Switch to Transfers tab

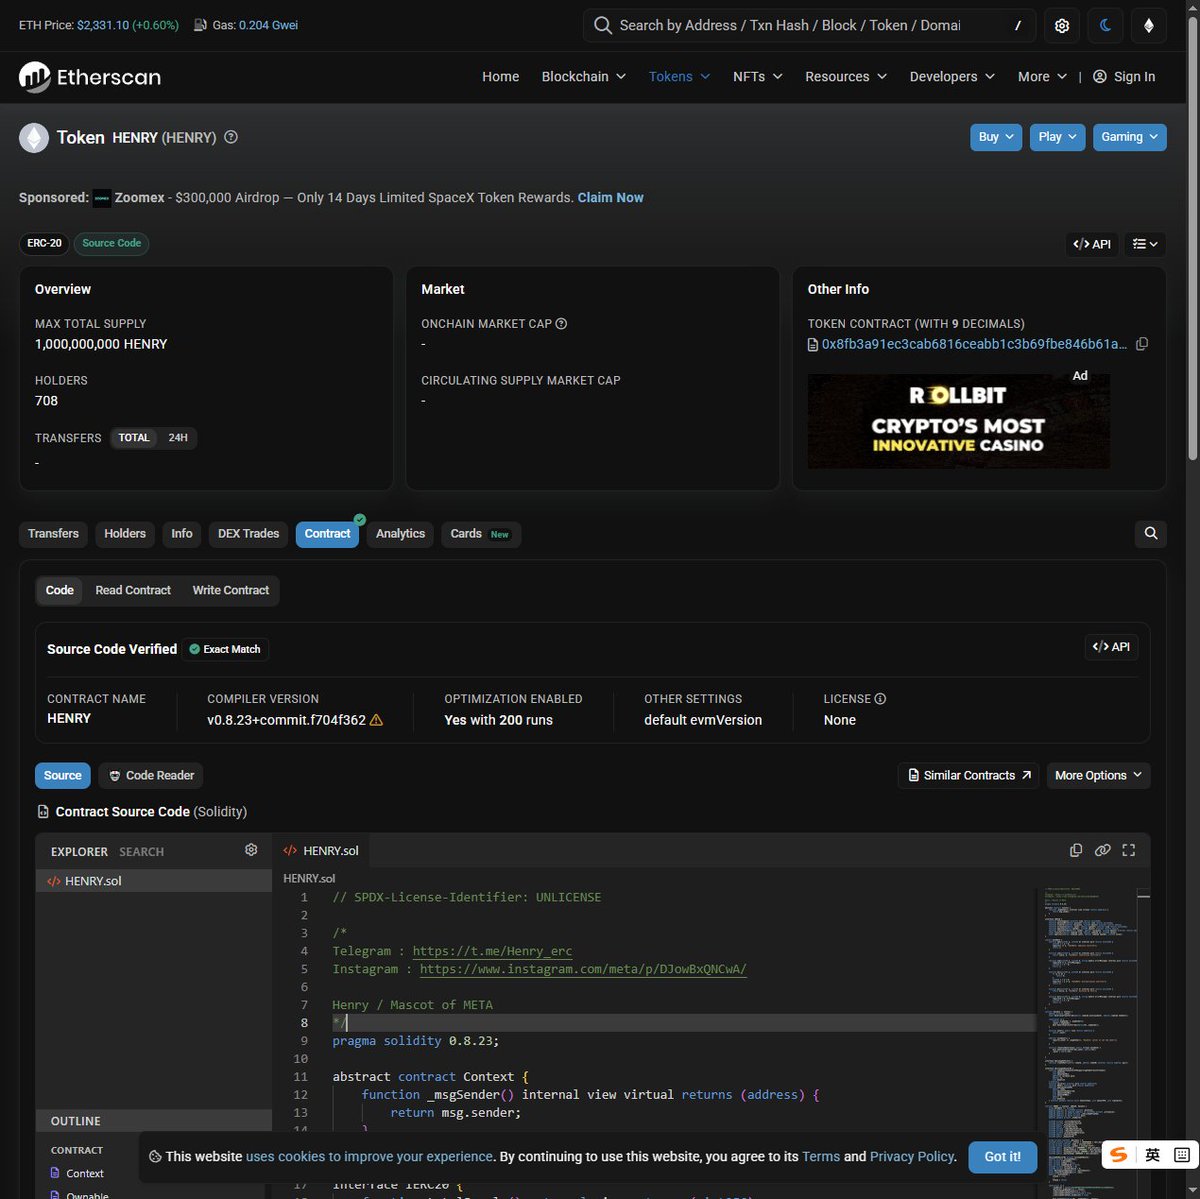[x=53, y=534]
